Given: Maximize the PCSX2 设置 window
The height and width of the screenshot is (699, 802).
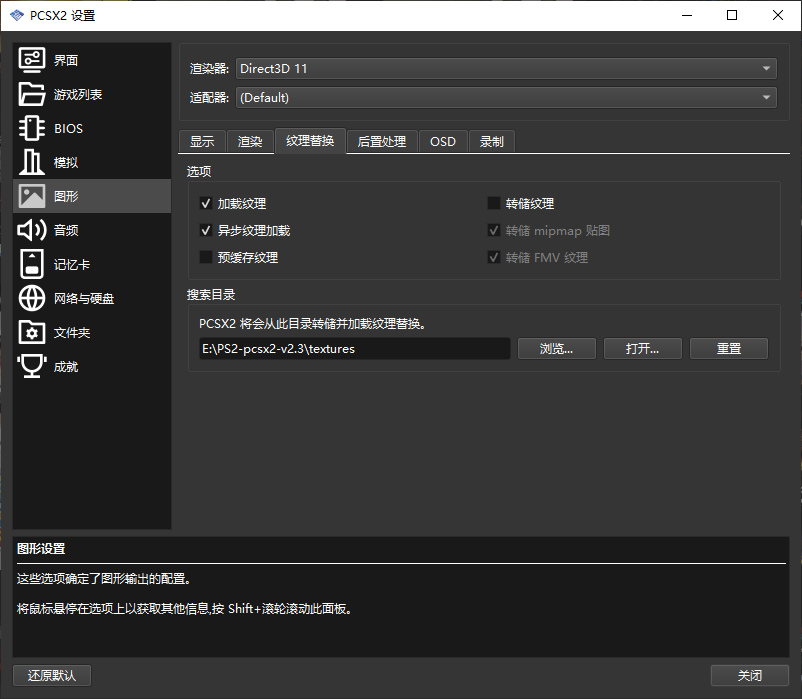Looking at the screenshot, I should click(732, 15).
